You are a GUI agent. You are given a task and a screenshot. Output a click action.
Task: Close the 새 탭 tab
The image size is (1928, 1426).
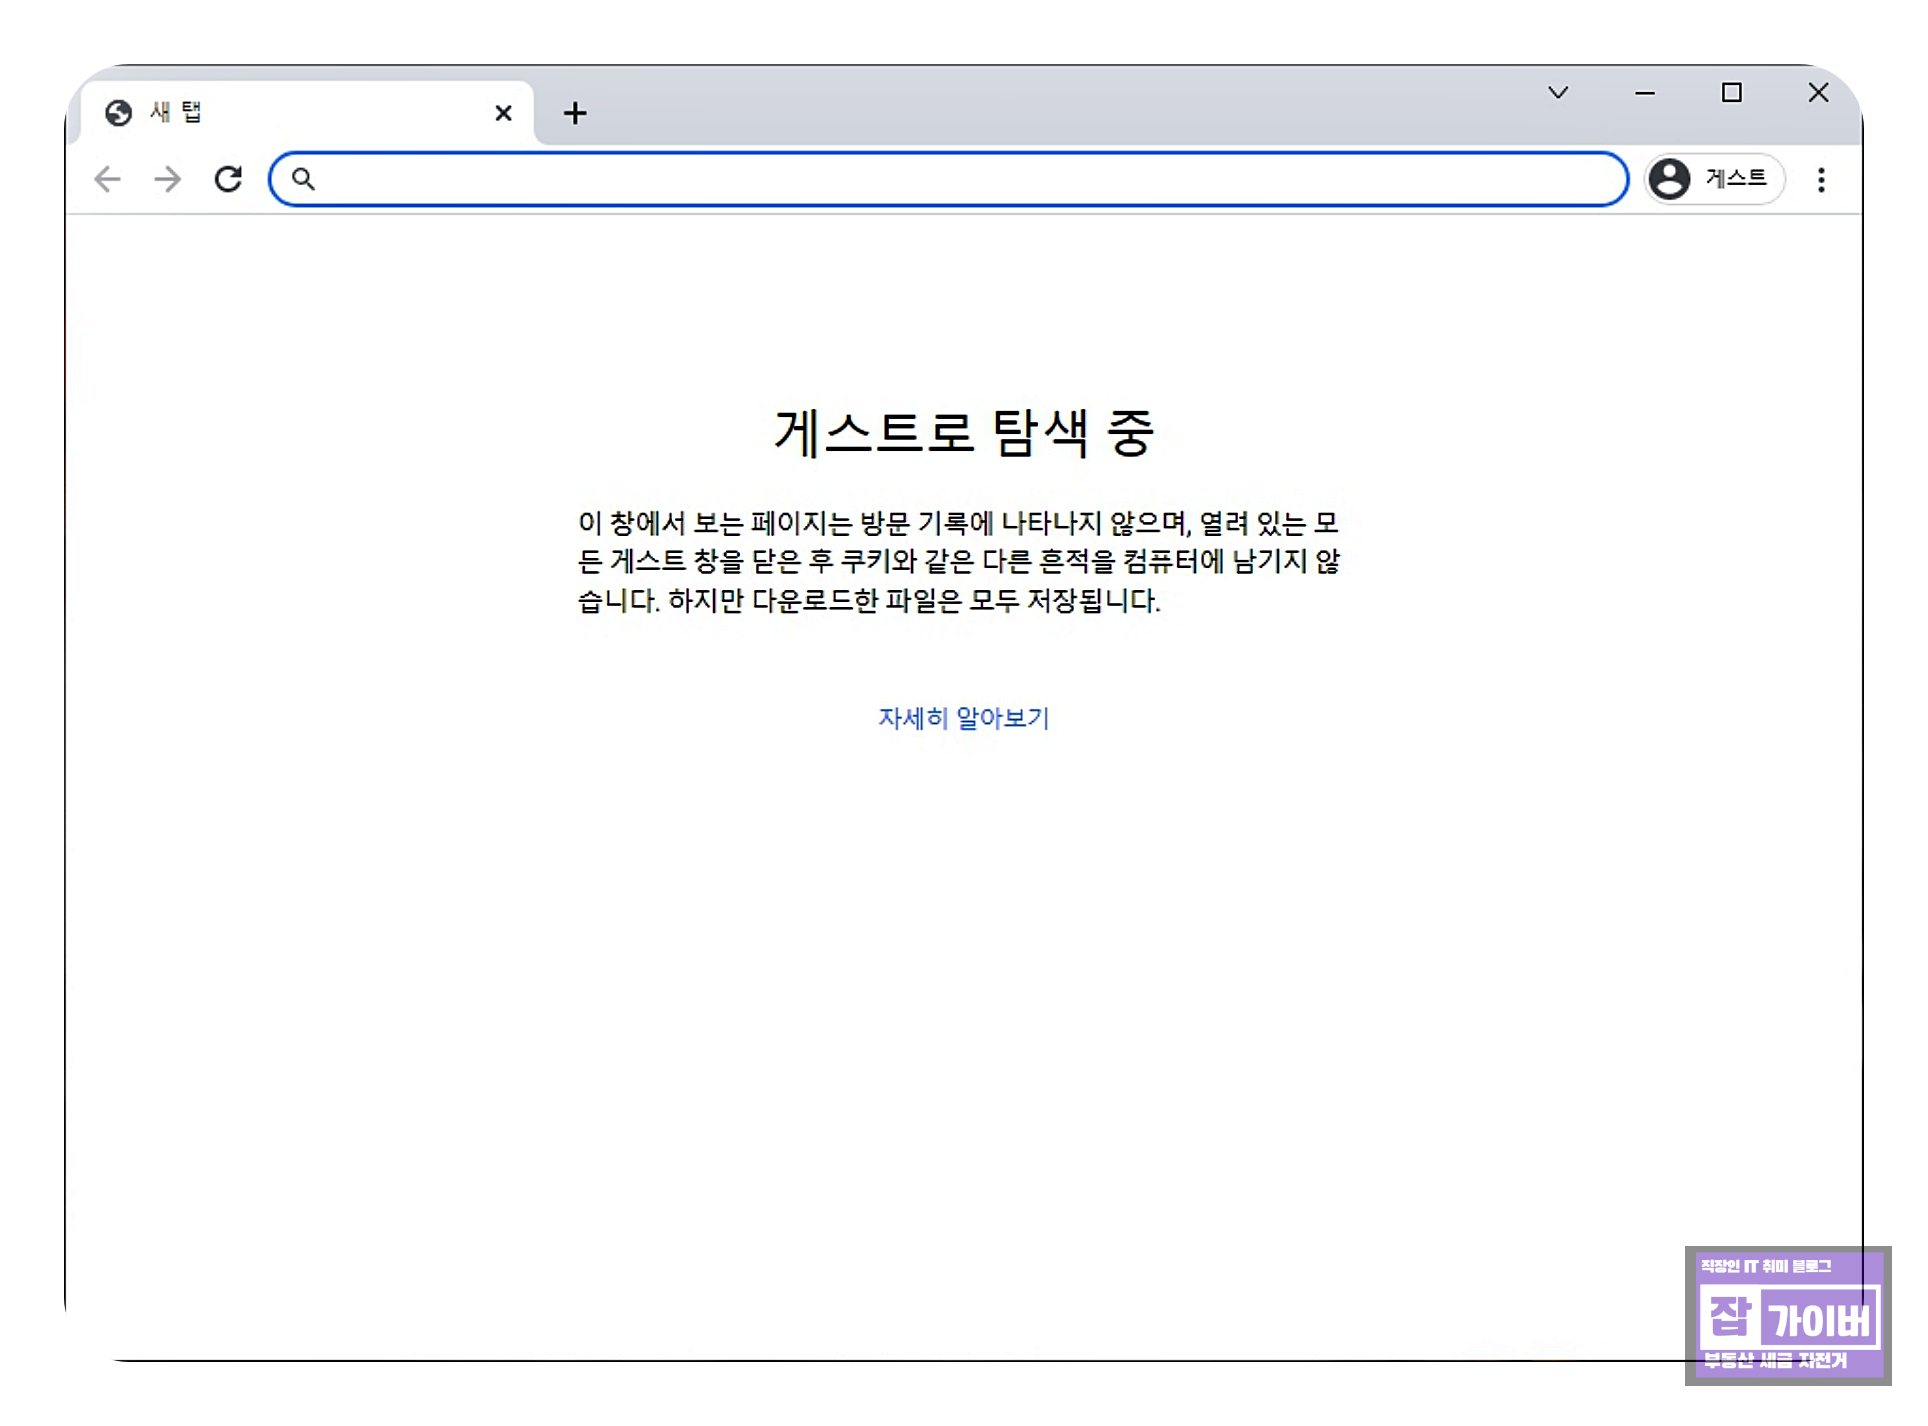click(x=503, y=113)
